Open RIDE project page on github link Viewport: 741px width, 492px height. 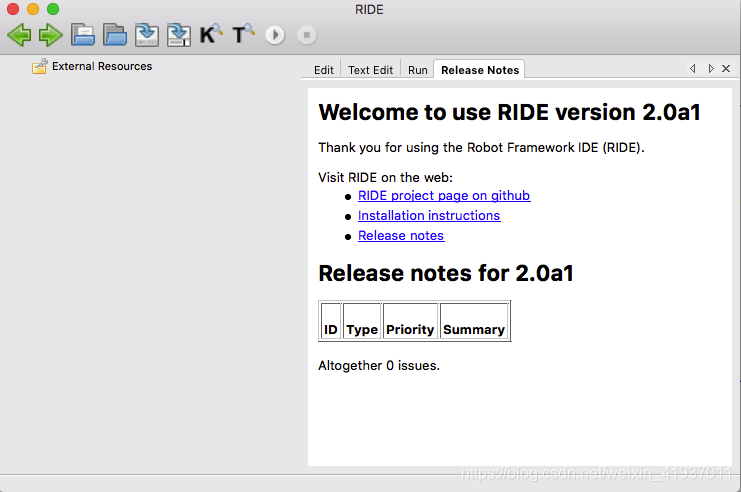444,196
